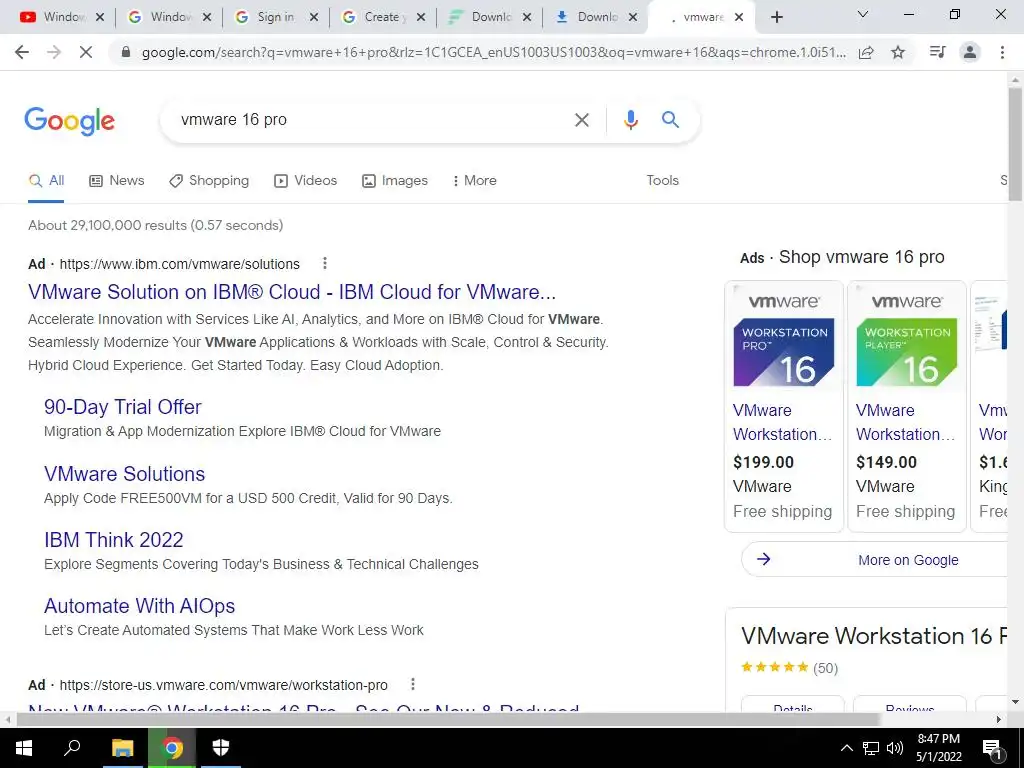Stop loading the page

click(86, 52)
